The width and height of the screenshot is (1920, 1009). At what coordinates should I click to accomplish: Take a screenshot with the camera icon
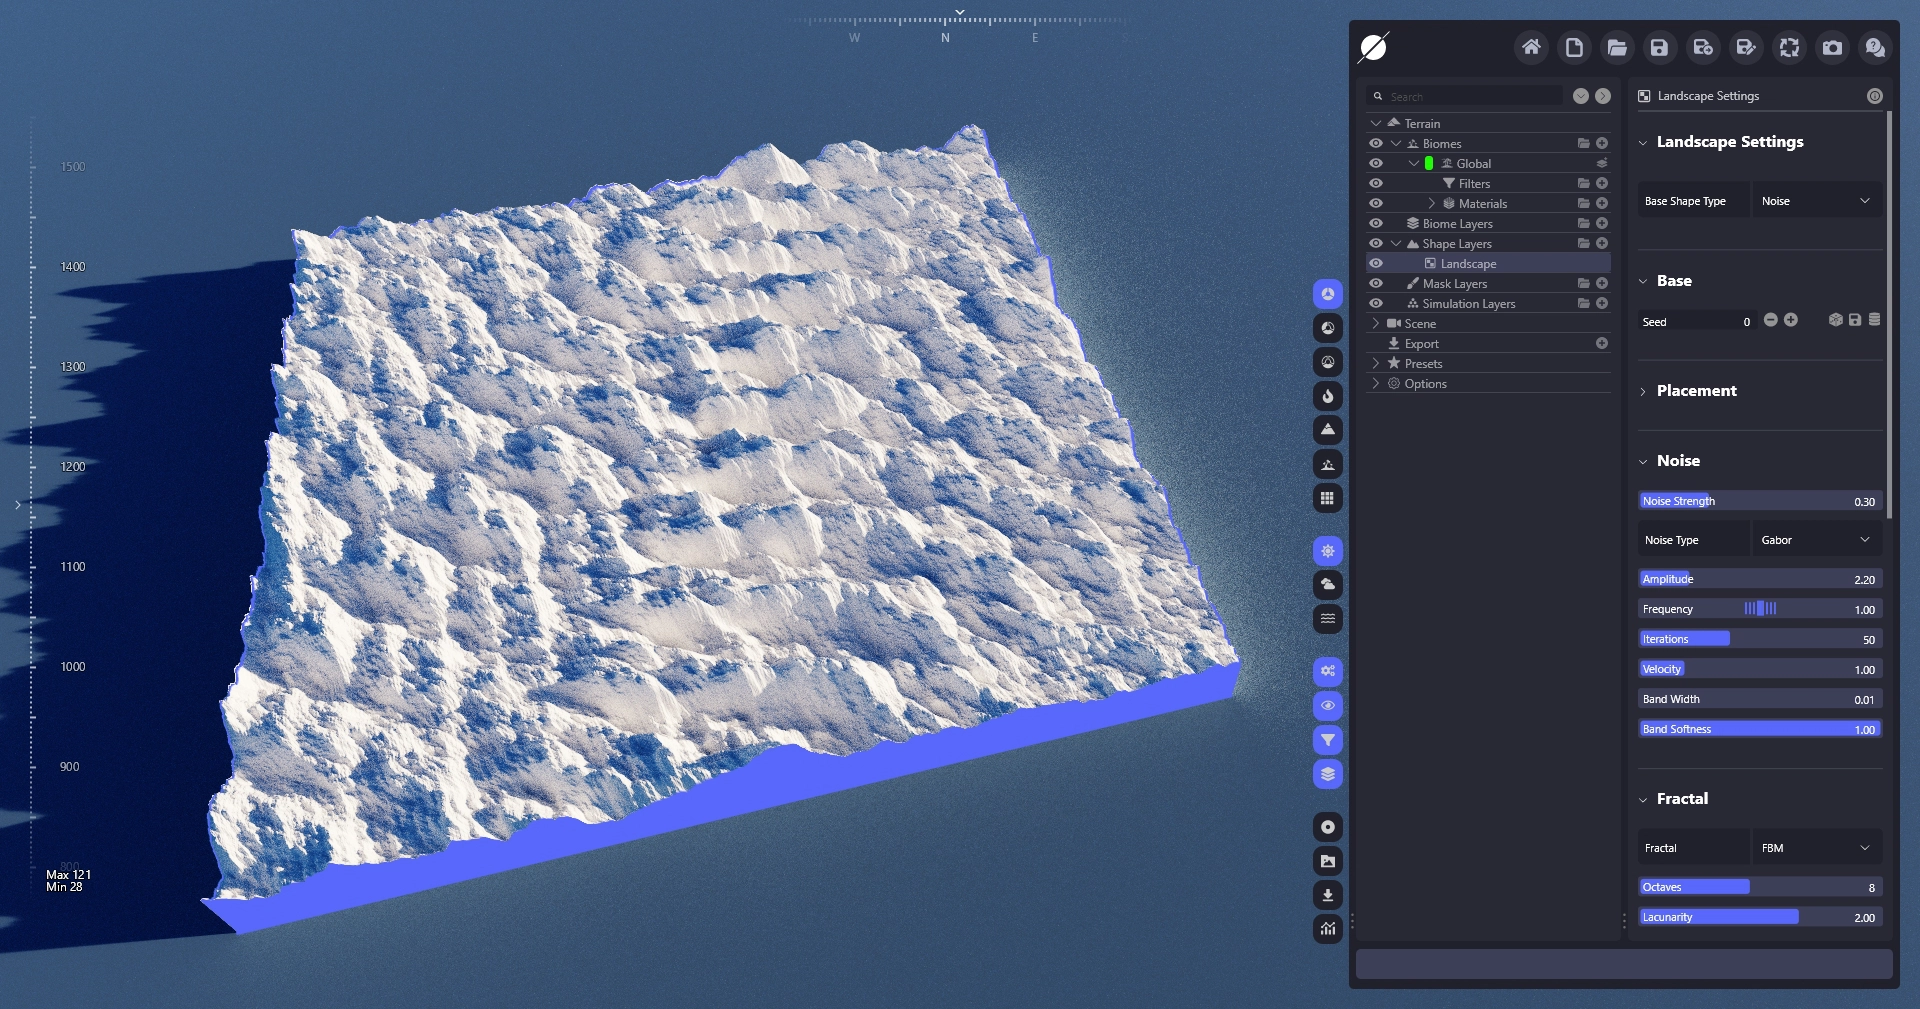(x=1832, y=47)
